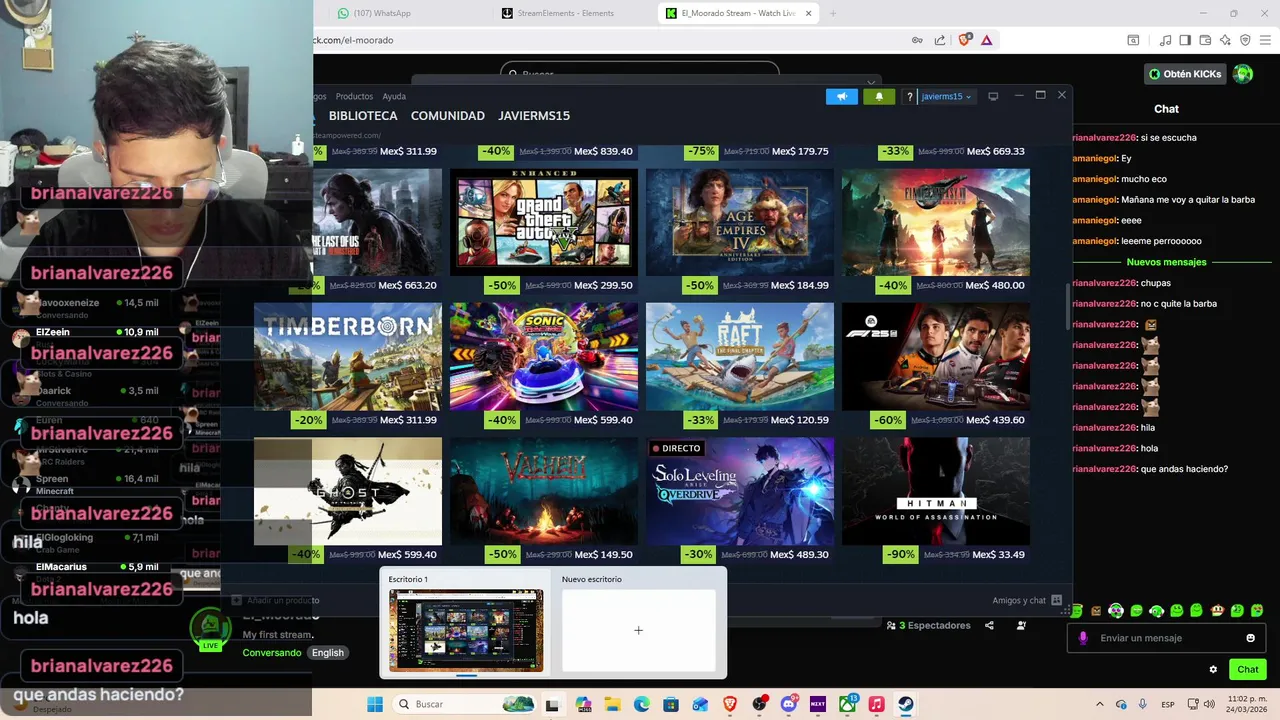Send message with green Chat button
Screen dimensions: 1280x720
pos(1248,669)
